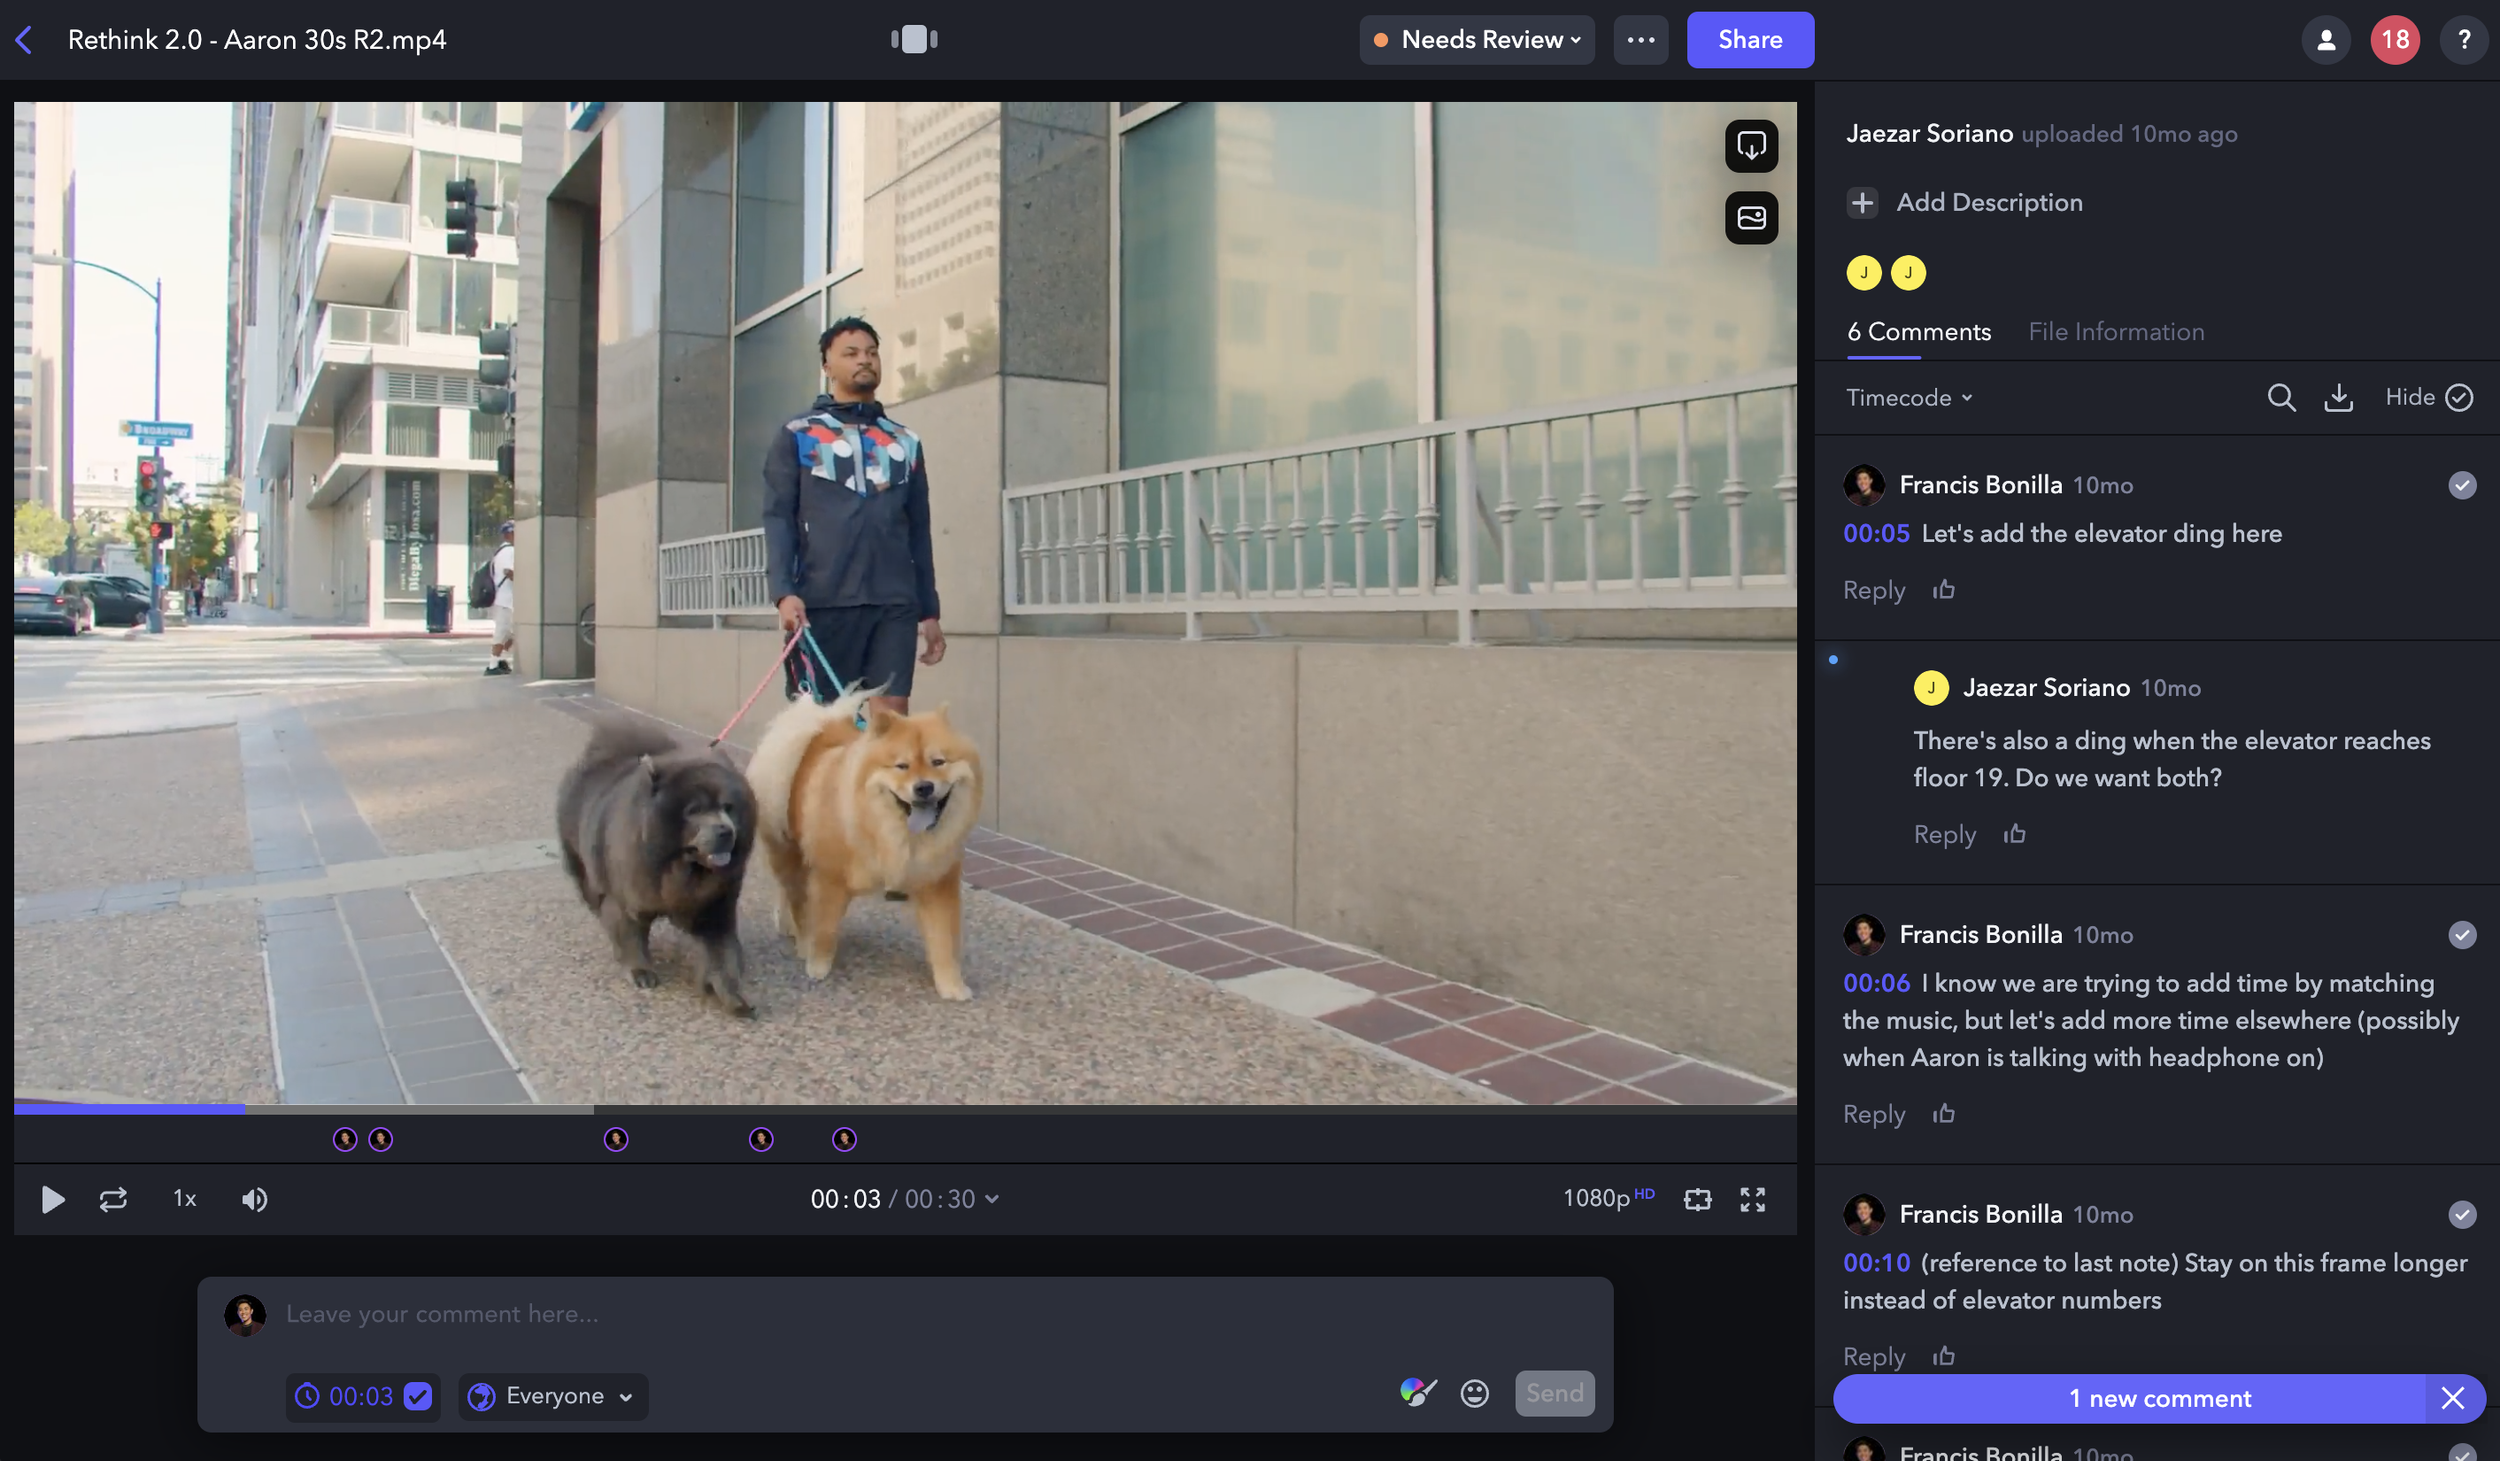Enter fullscreen video mode

pos(1752,1199)
